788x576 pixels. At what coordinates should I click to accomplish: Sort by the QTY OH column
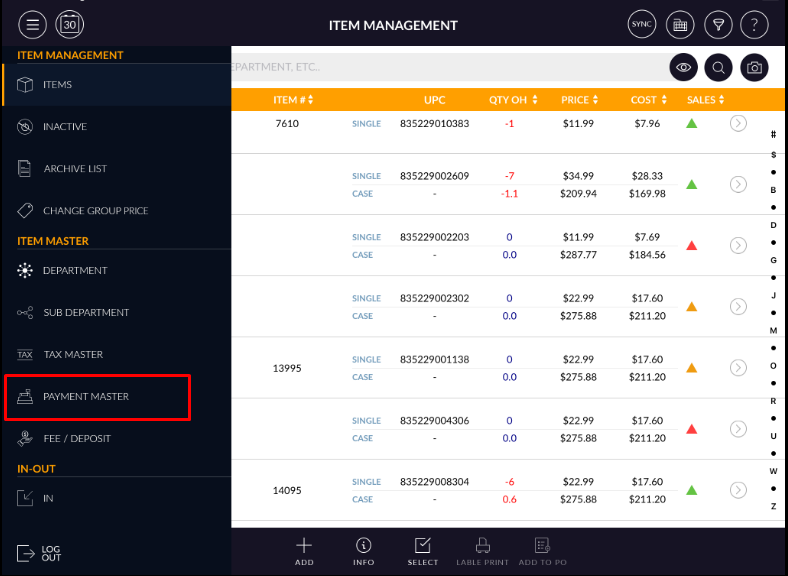coord(514,100)
